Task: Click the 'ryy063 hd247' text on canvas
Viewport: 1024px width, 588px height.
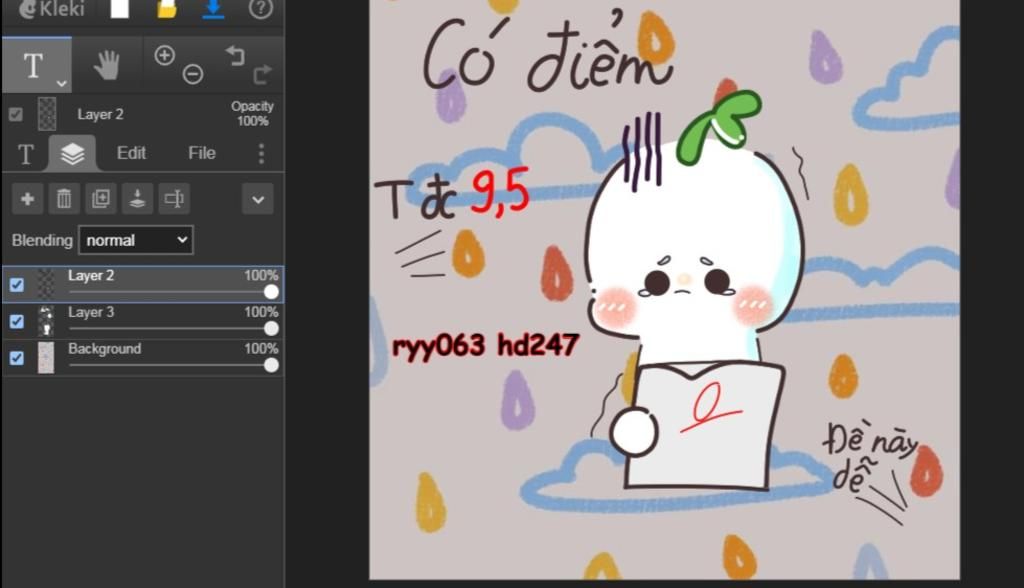Action: pyautogui.click(x=485, y=346)
